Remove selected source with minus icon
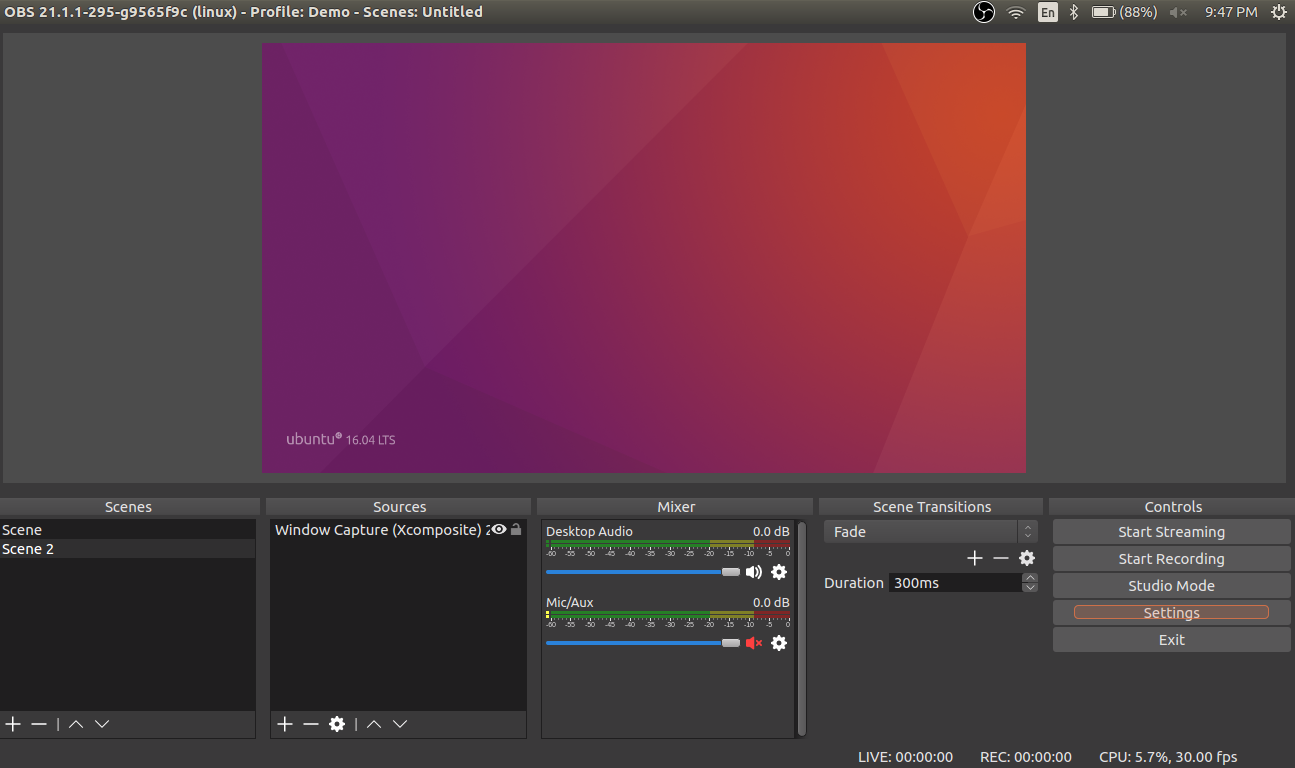Viewport: 1295px width, 768px height. (311, 724)
